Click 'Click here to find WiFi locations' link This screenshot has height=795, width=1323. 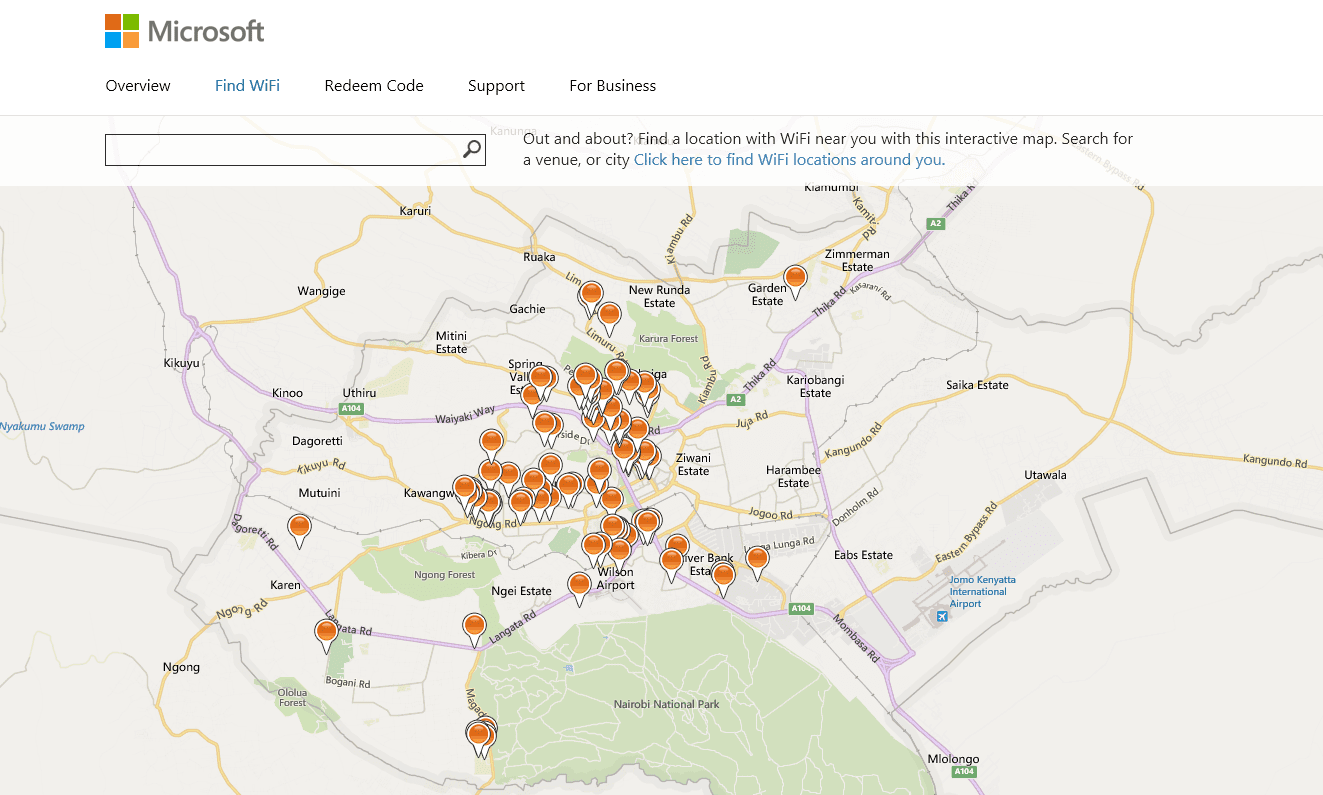[x=789, y=159]
